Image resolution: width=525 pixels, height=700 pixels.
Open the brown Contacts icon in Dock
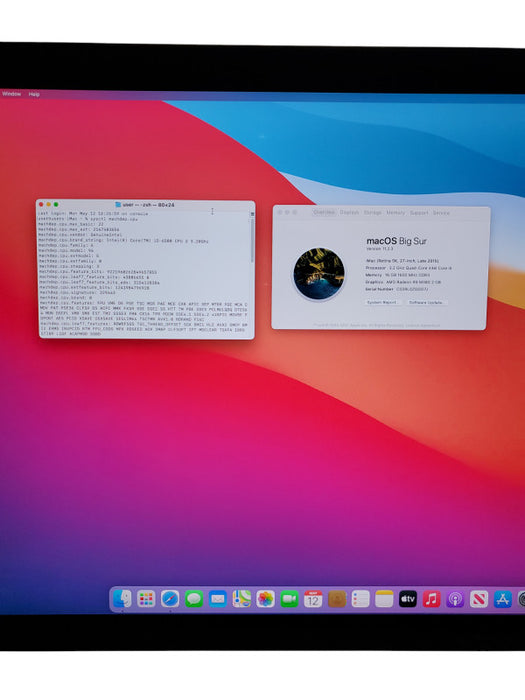point(337,599)
